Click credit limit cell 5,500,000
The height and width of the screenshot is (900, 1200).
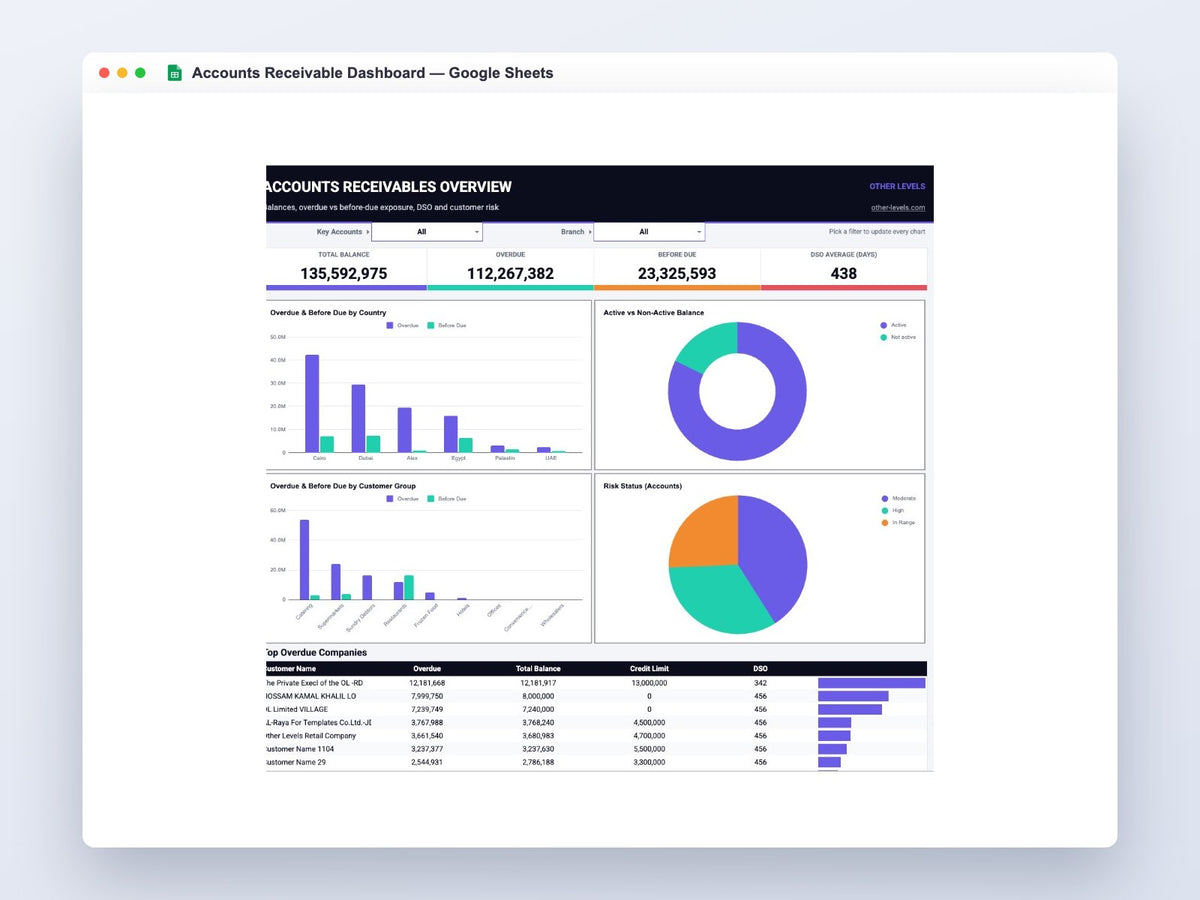point(648,748)
